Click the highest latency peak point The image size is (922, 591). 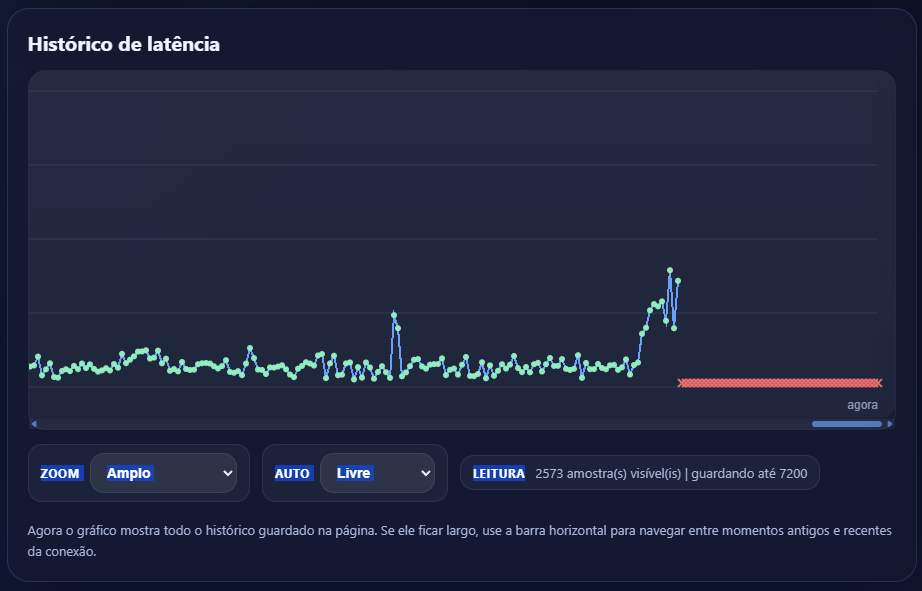[x=670, y=271]
